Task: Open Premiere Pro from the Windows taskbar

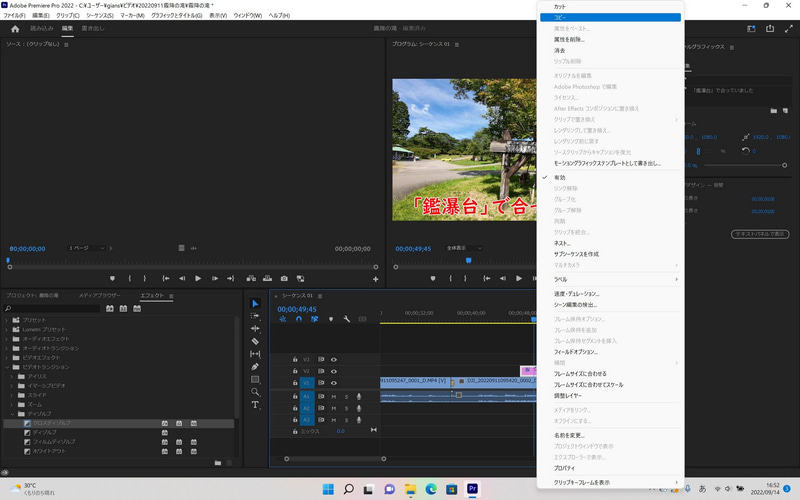Action: pos(473,489)
